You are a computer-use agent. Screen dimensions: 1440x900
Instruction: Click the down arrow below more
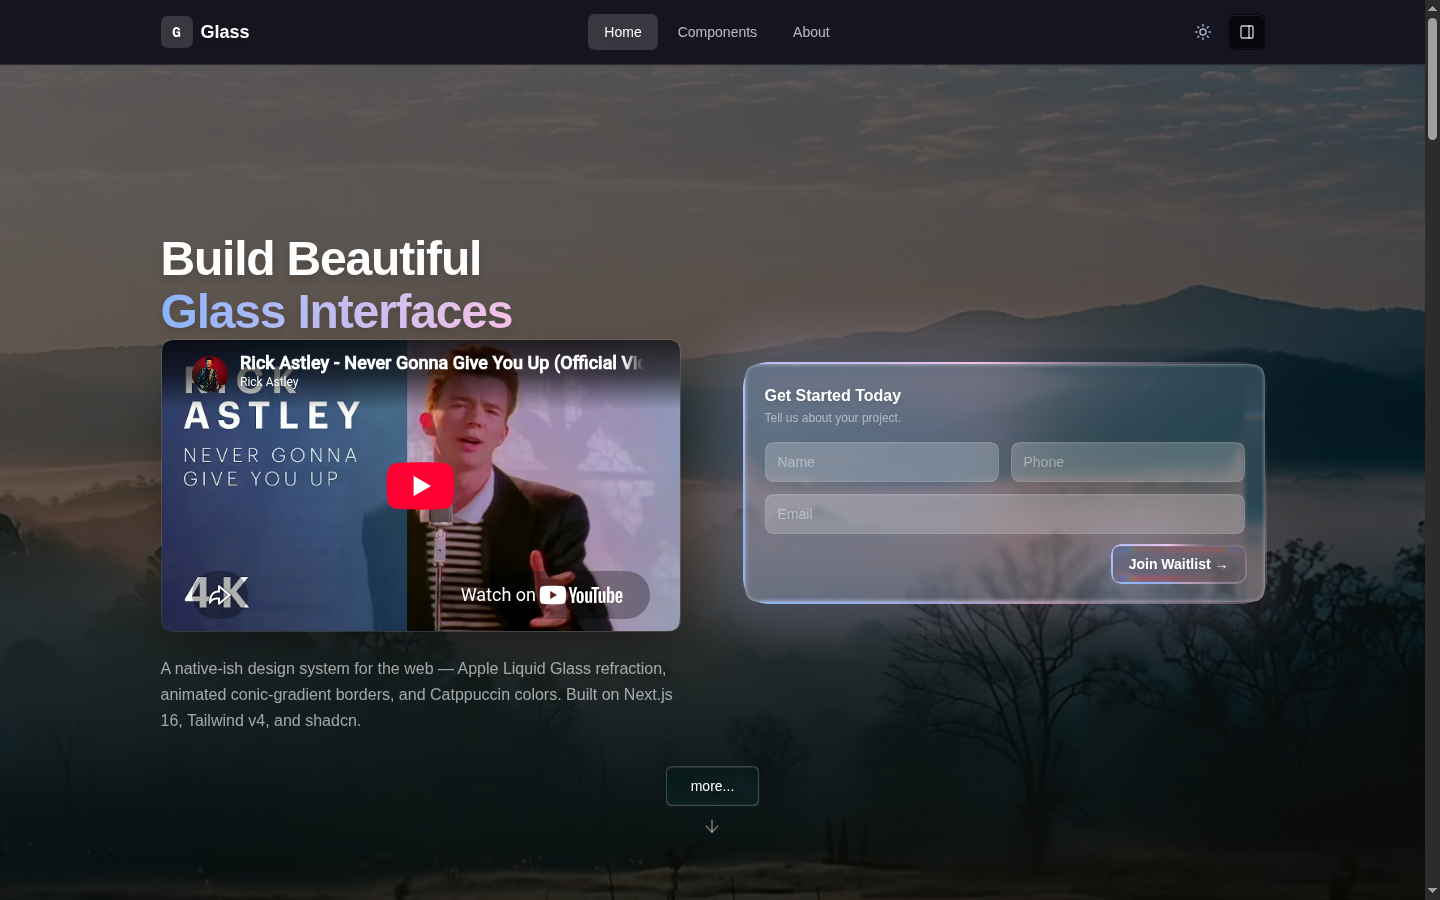coord(712,826)
